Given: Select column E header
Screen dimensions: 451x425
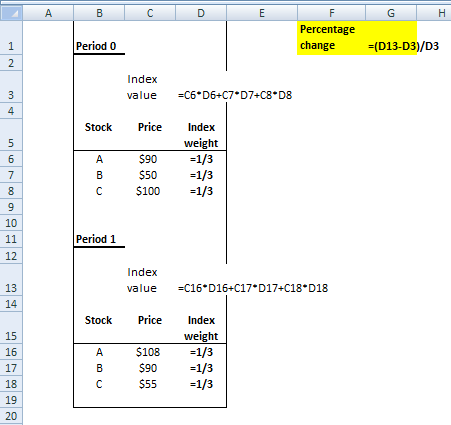Looking at the screenshot, I should point(262,13).
